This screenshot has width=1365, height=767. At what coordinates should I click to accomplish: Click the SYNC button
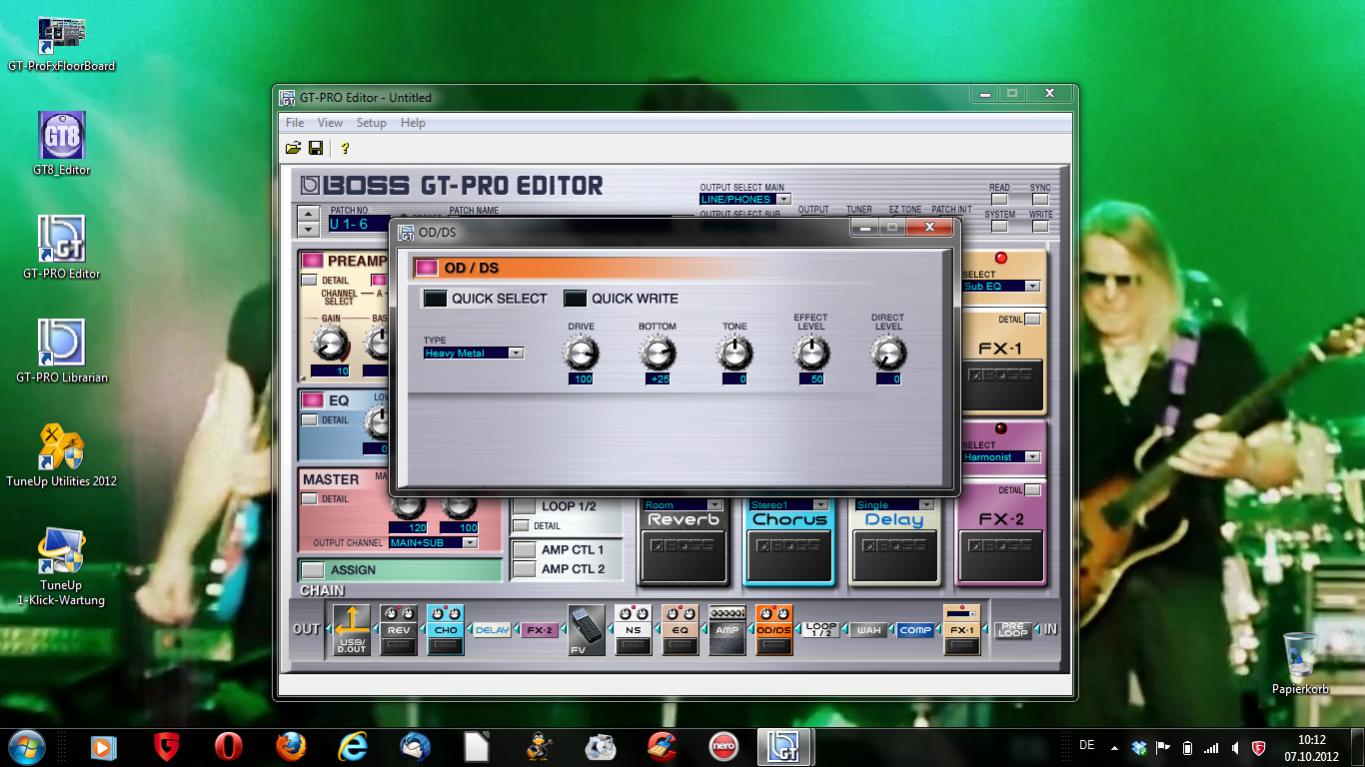tap(1040, 200)
